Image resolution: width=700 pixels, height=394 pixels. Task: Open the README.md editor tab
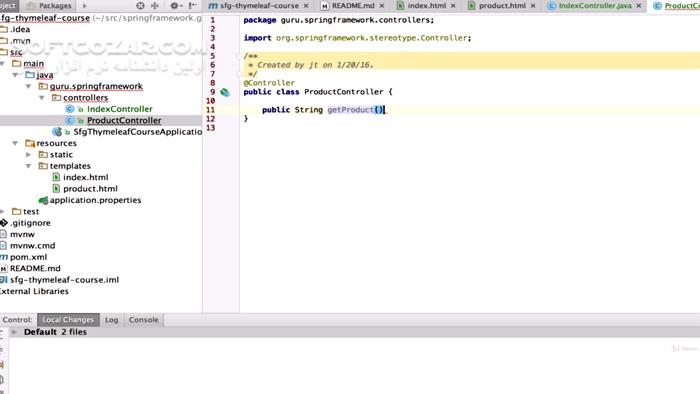(x=353, y=6)
